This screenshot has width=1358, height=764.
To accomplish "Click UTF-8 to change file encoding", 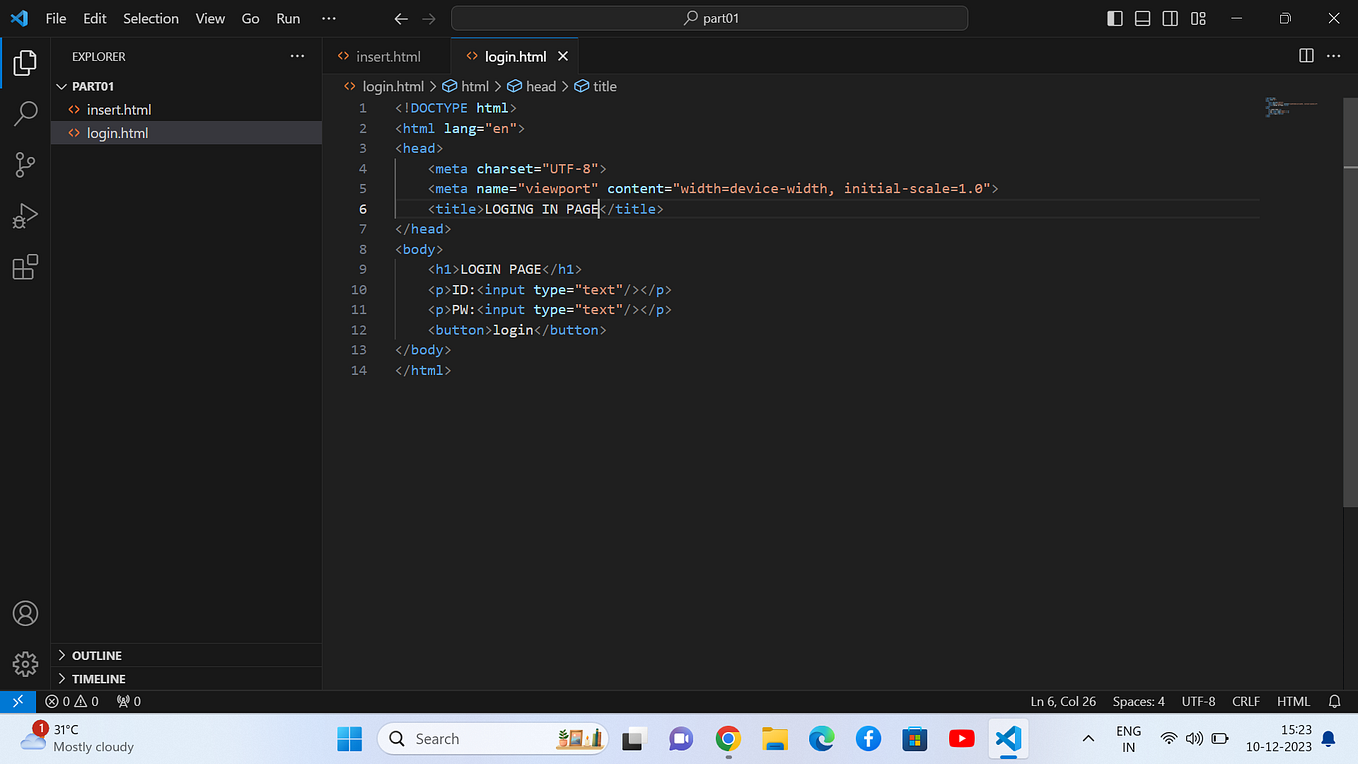I will click(1198, 701).
